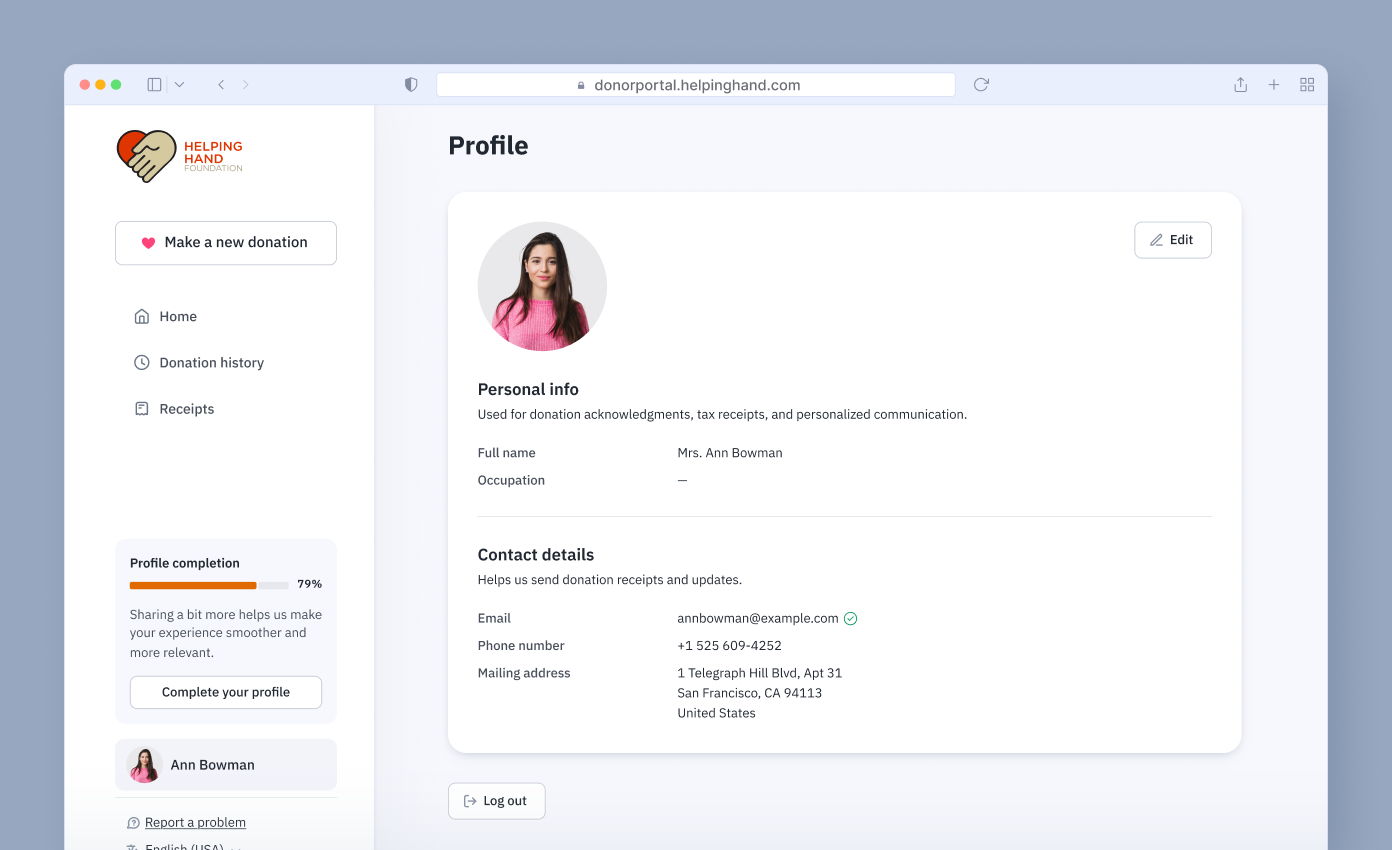Click the privacy shield icon in toolbar
The height and width of the screenshot is (850, 1392).
pyautogui.click(x=410, y=84)
